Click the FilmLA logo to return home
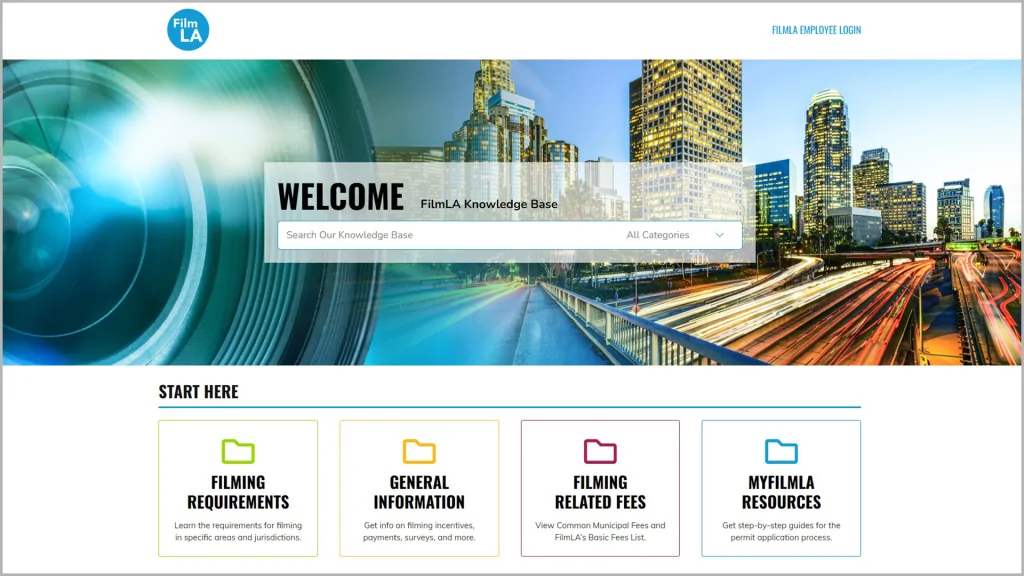Image resolution: width=1024 pixels, height=576 pixels. [x=187, y=29]
